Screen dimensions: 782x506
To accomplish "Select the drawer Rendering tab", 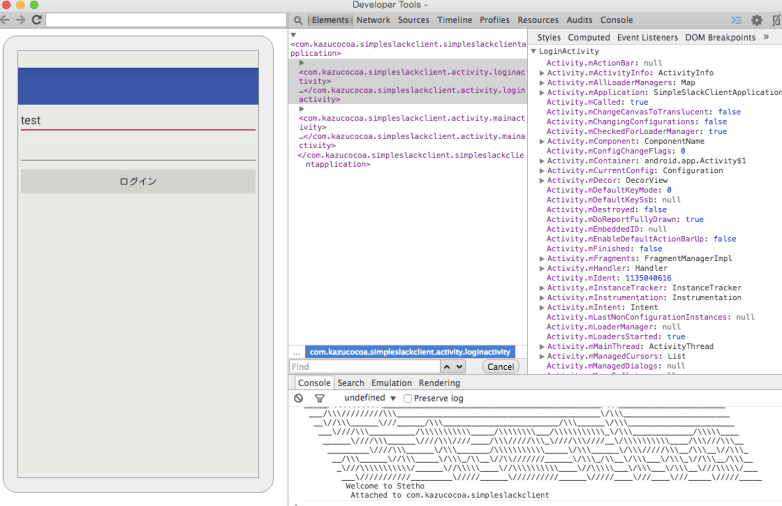I will [x=439, y=383].
